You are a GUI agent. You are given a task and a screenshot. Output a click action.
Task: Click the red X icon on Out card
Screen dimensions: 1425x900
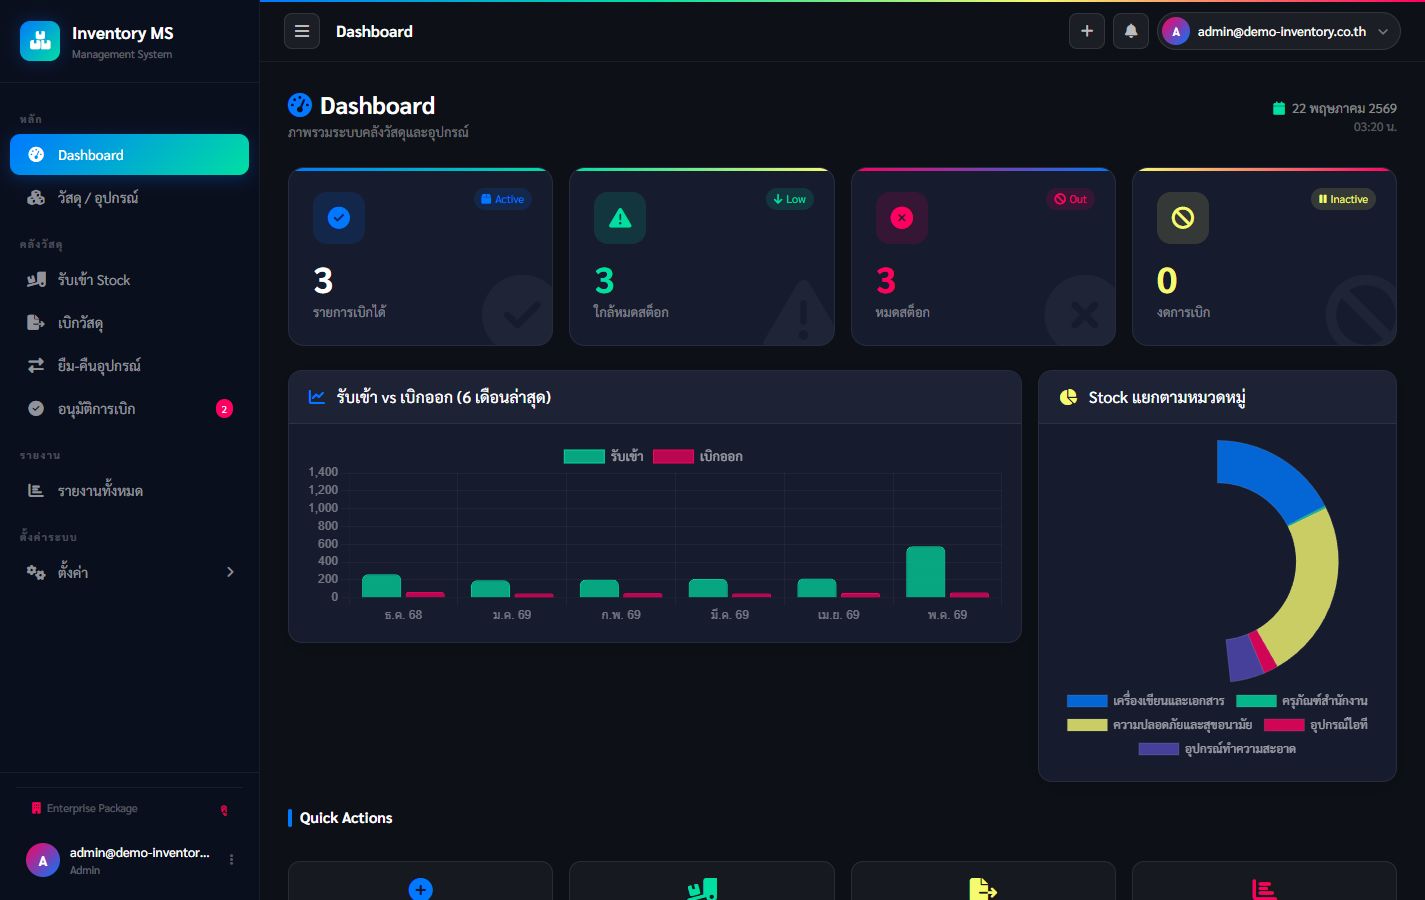click(x=902, y=218)
